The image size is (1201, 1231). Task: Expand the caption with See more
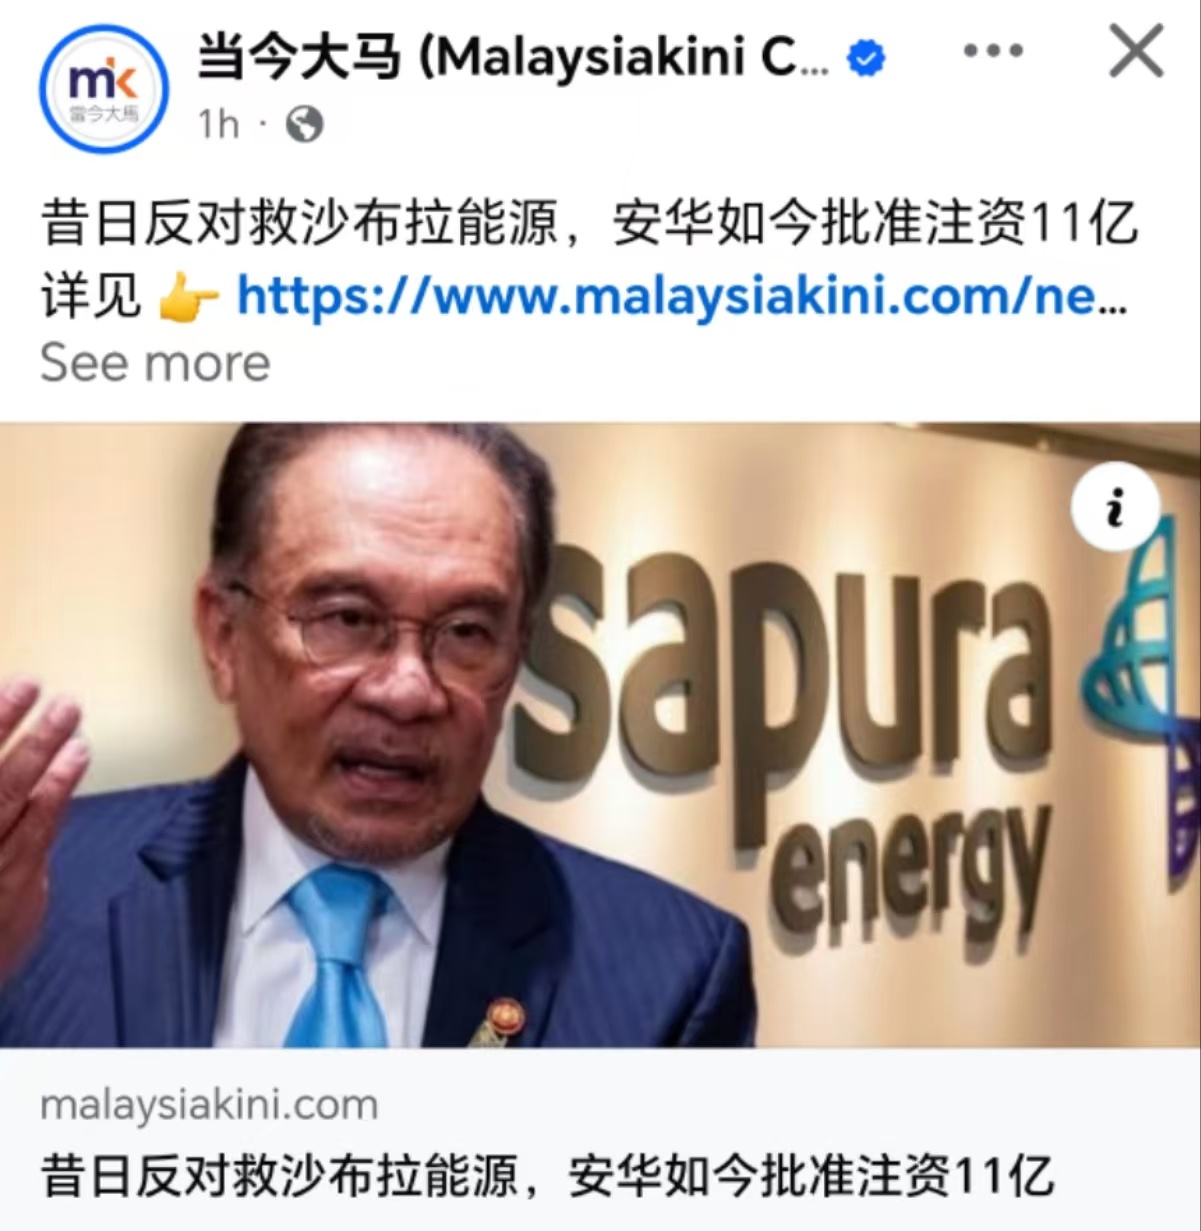pos(155,362)
